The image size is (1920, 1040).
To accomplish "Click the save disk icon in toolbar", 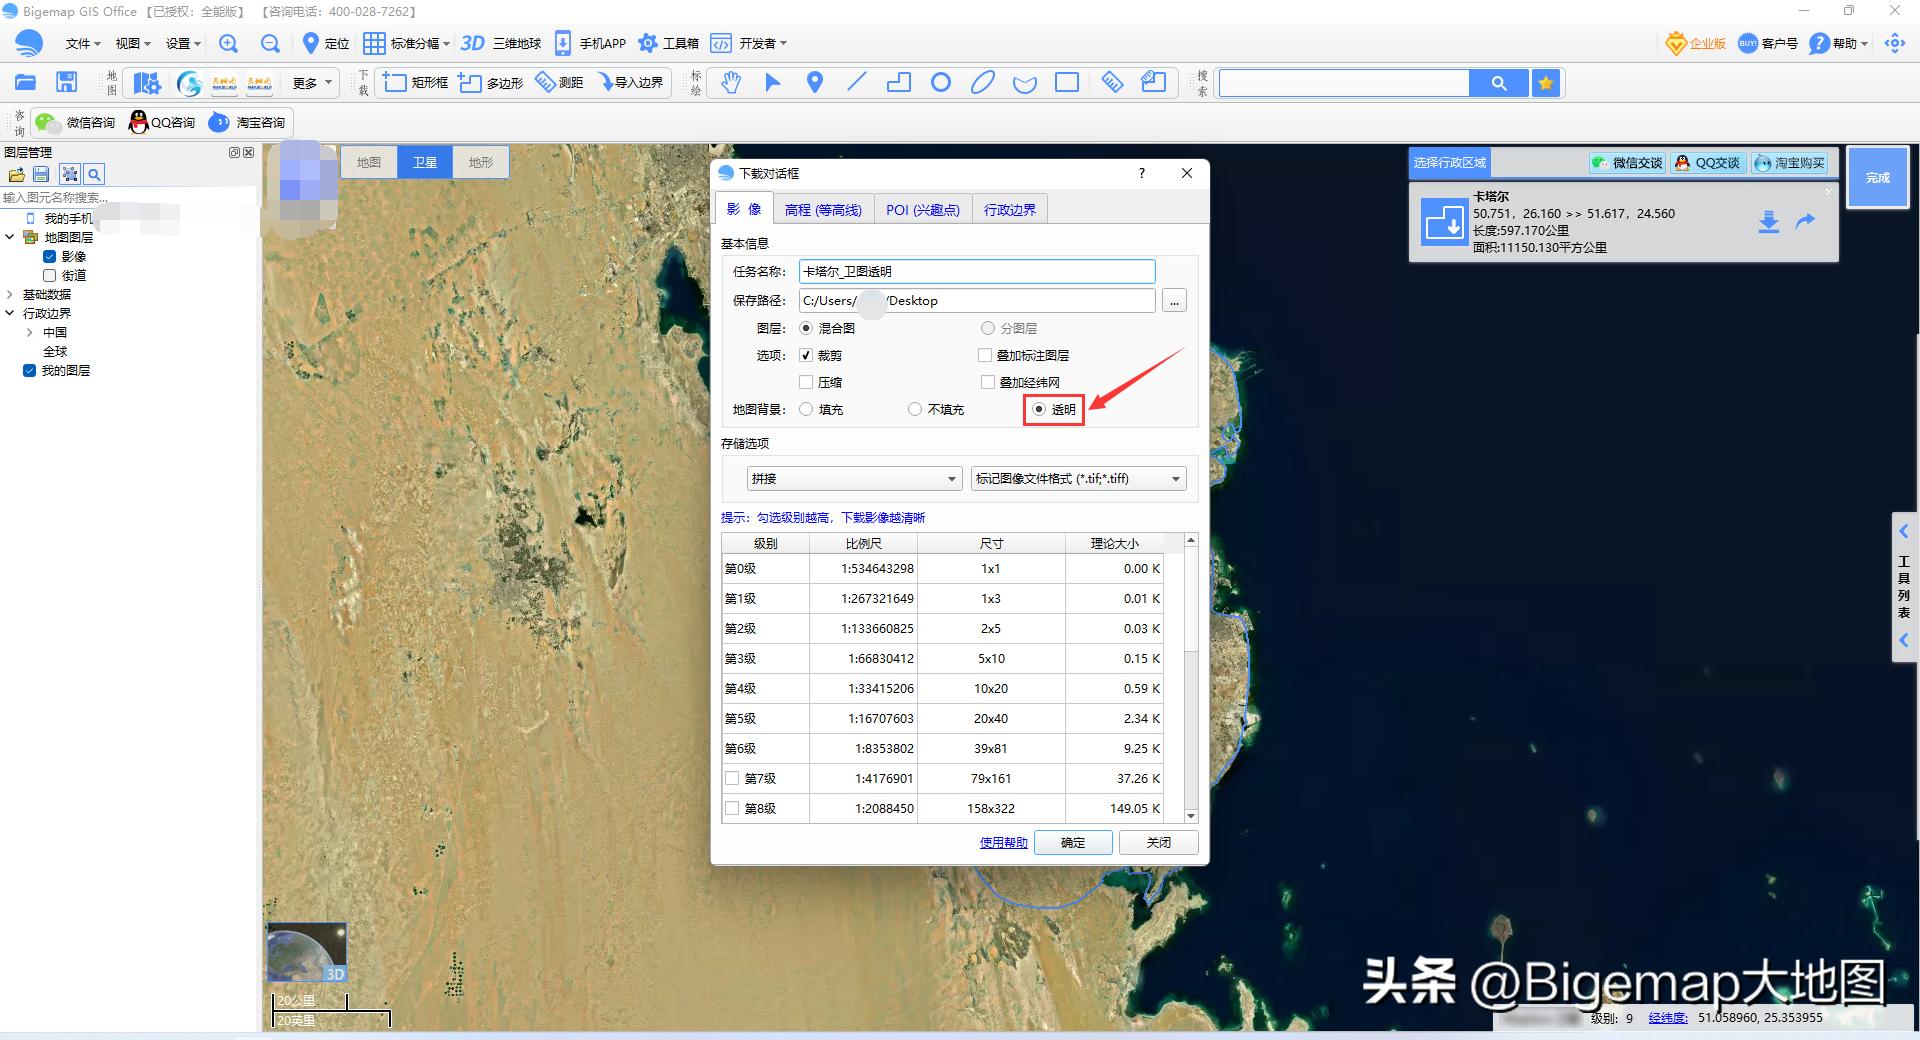I will tap(66, 83).
